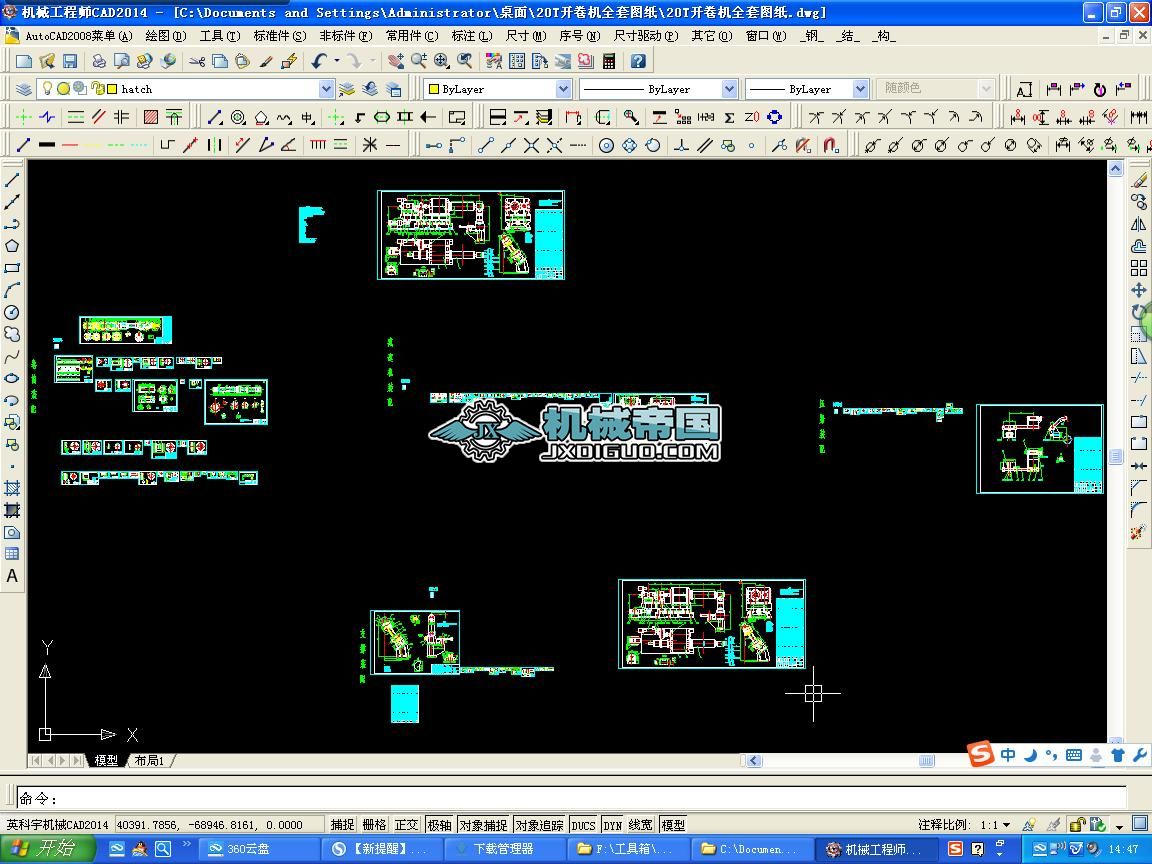Open the hatch layer dropdown

pyautogui.click(x=326, y=89)
